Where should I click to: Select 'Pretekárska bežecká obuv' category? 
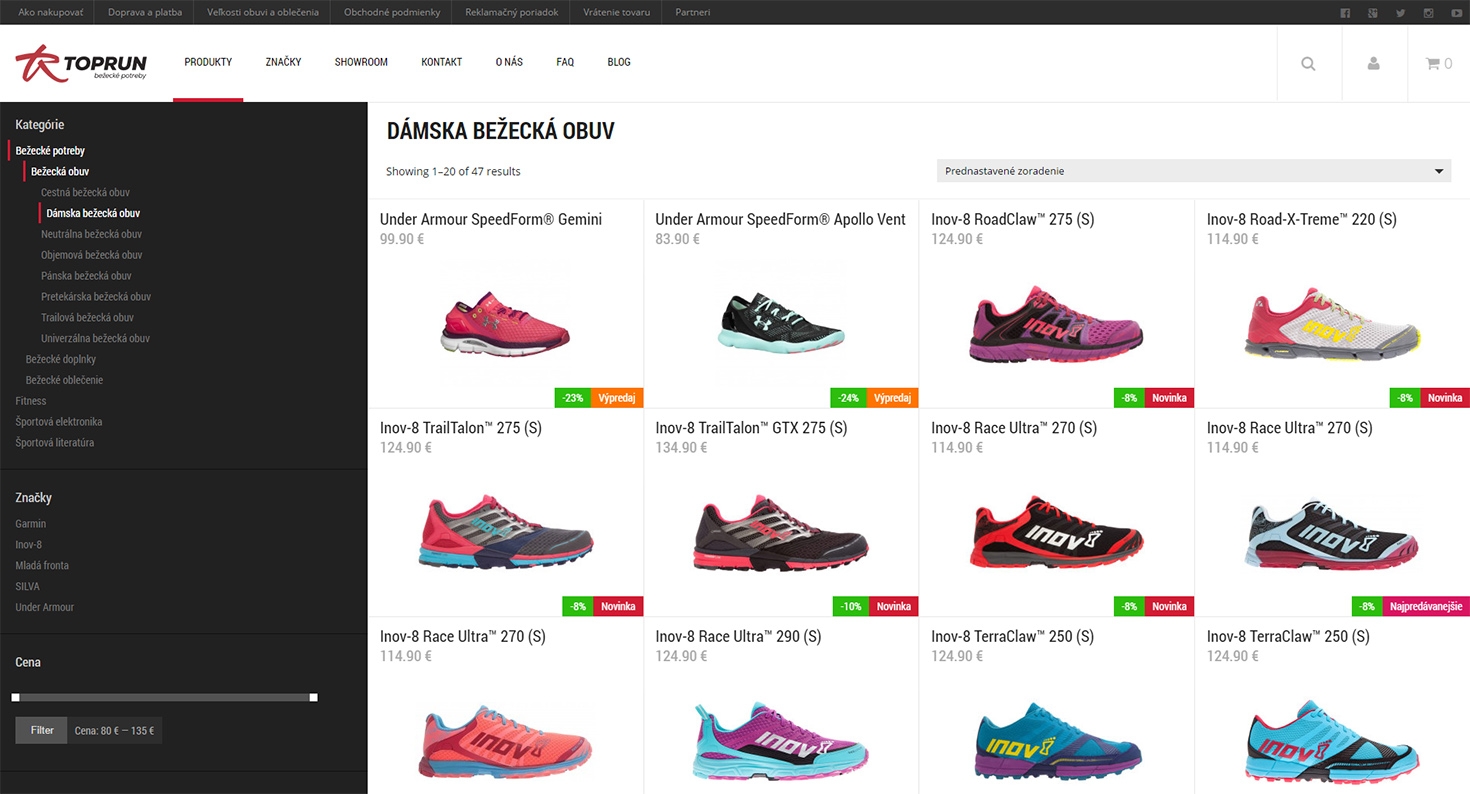tap(96, 297)
